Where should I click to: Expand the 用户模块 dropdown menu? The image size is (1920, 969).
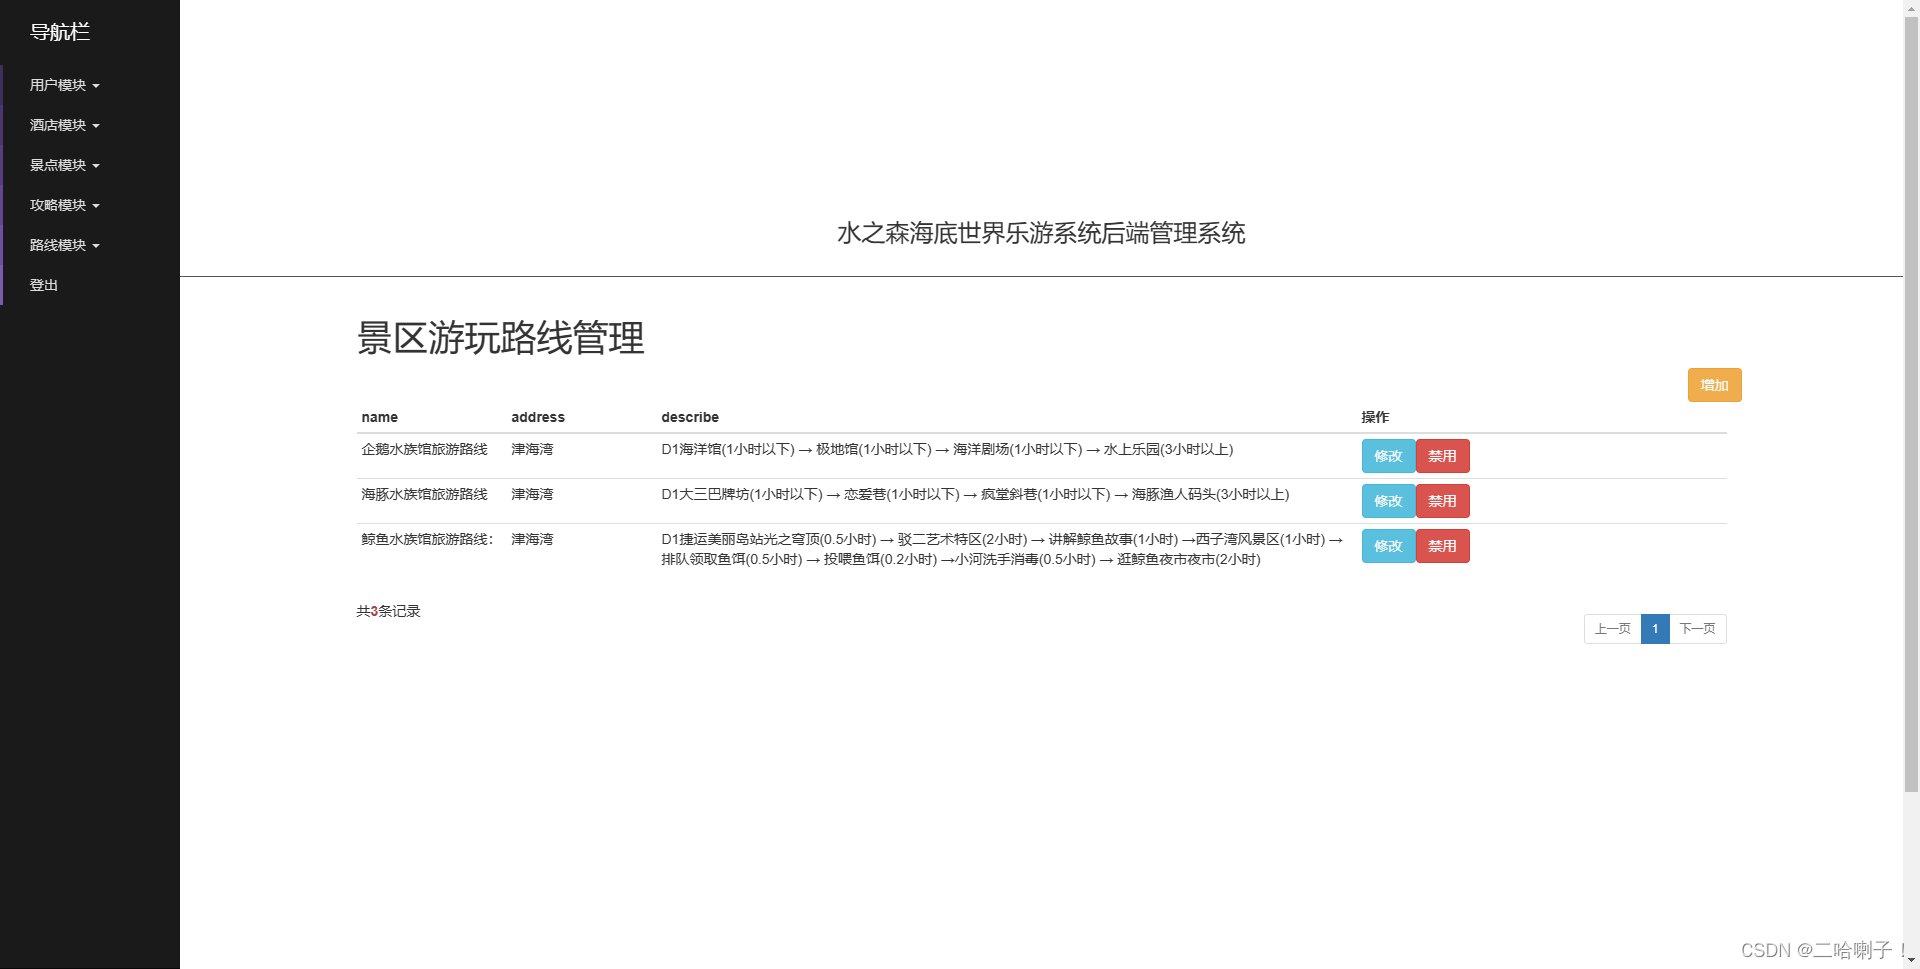point(65,85)
